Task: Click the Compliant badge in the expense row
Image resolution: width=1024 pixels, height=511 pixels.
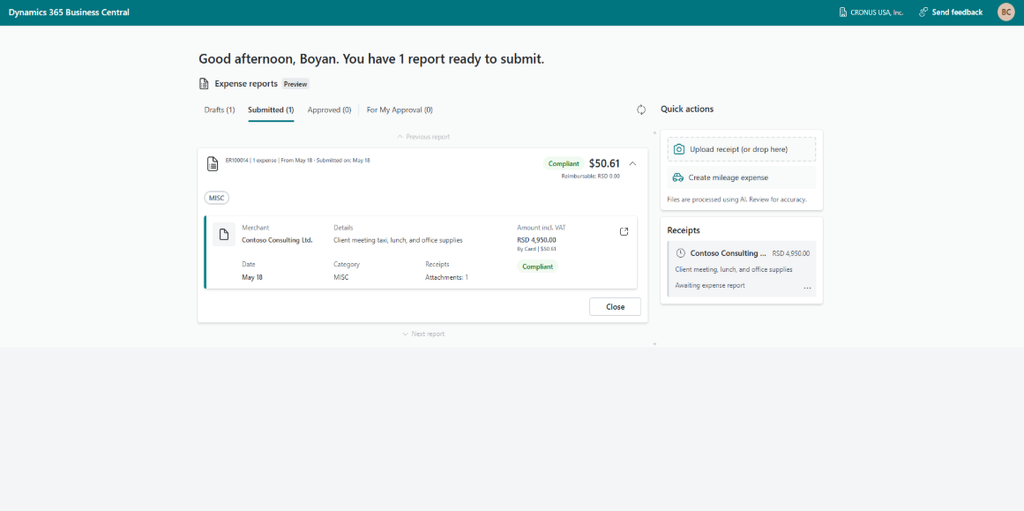Action: [537, 266]
